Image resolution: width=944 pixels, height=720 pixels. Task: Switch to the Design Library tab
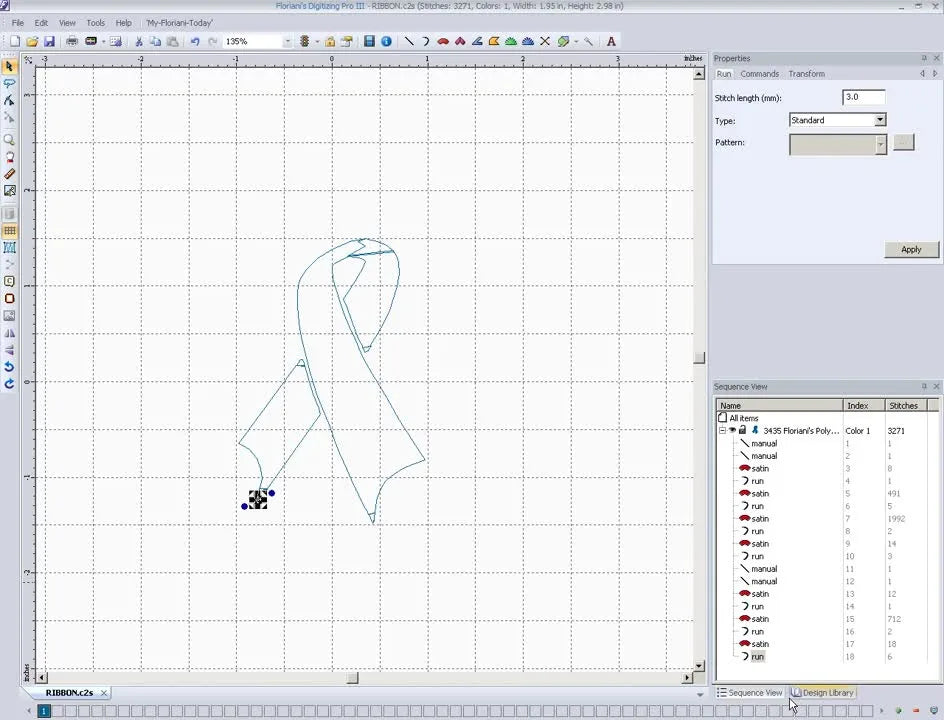click(823, 693)
